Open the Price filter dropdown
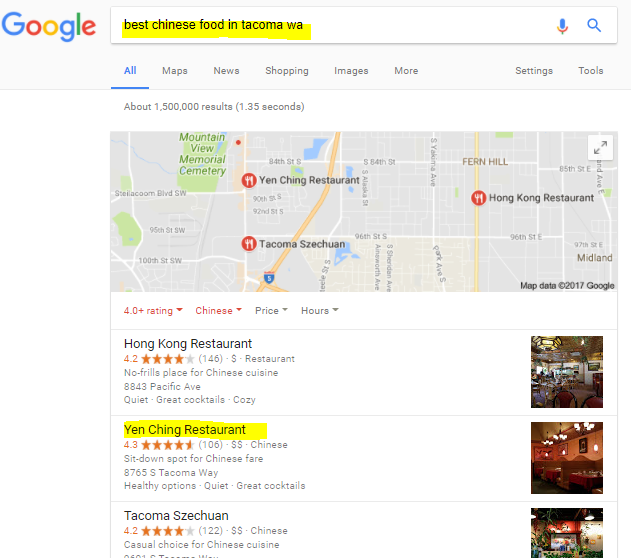The width and height of the screenshot is (631, 558). 271,311
